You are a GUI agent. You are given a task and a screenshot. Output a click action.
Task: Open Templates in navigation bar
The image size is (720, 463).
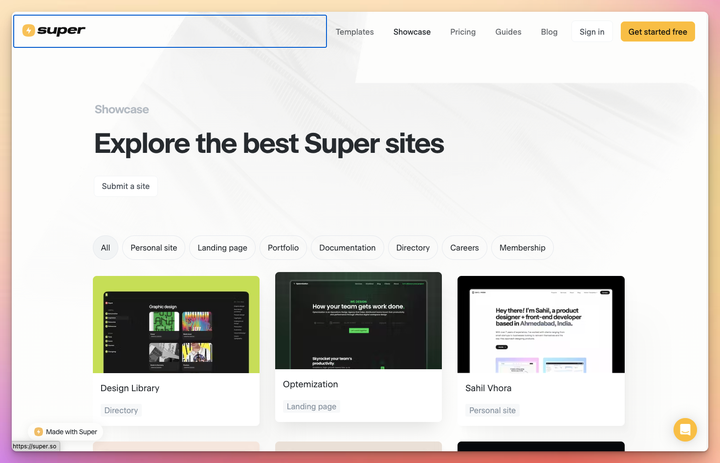(354, 32)
